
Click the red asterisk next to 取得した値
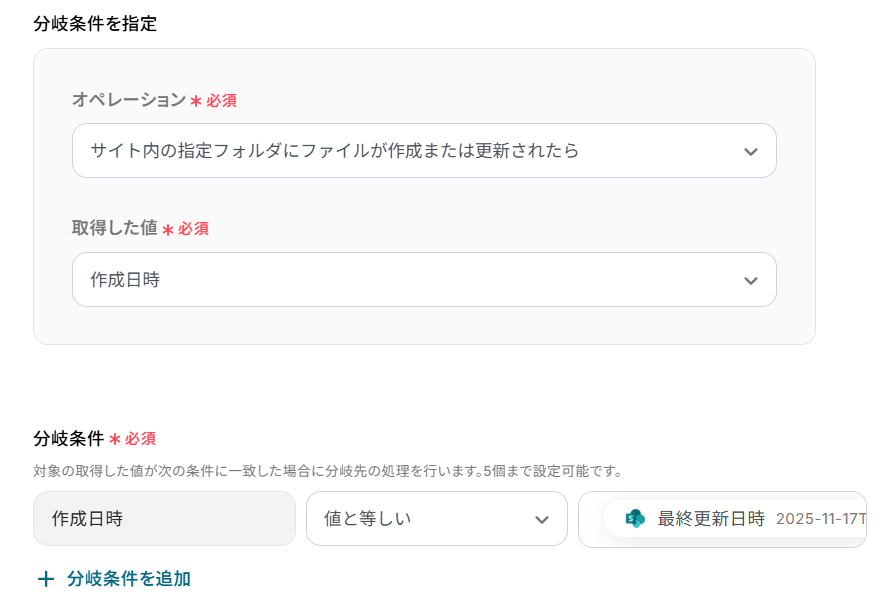[x=168, y=229]
